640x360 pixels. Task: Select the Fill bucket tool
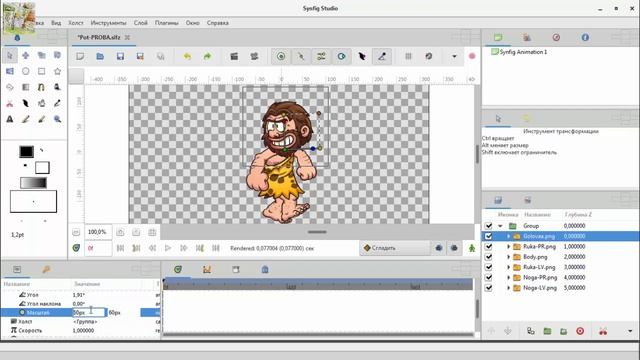point(42,103)
